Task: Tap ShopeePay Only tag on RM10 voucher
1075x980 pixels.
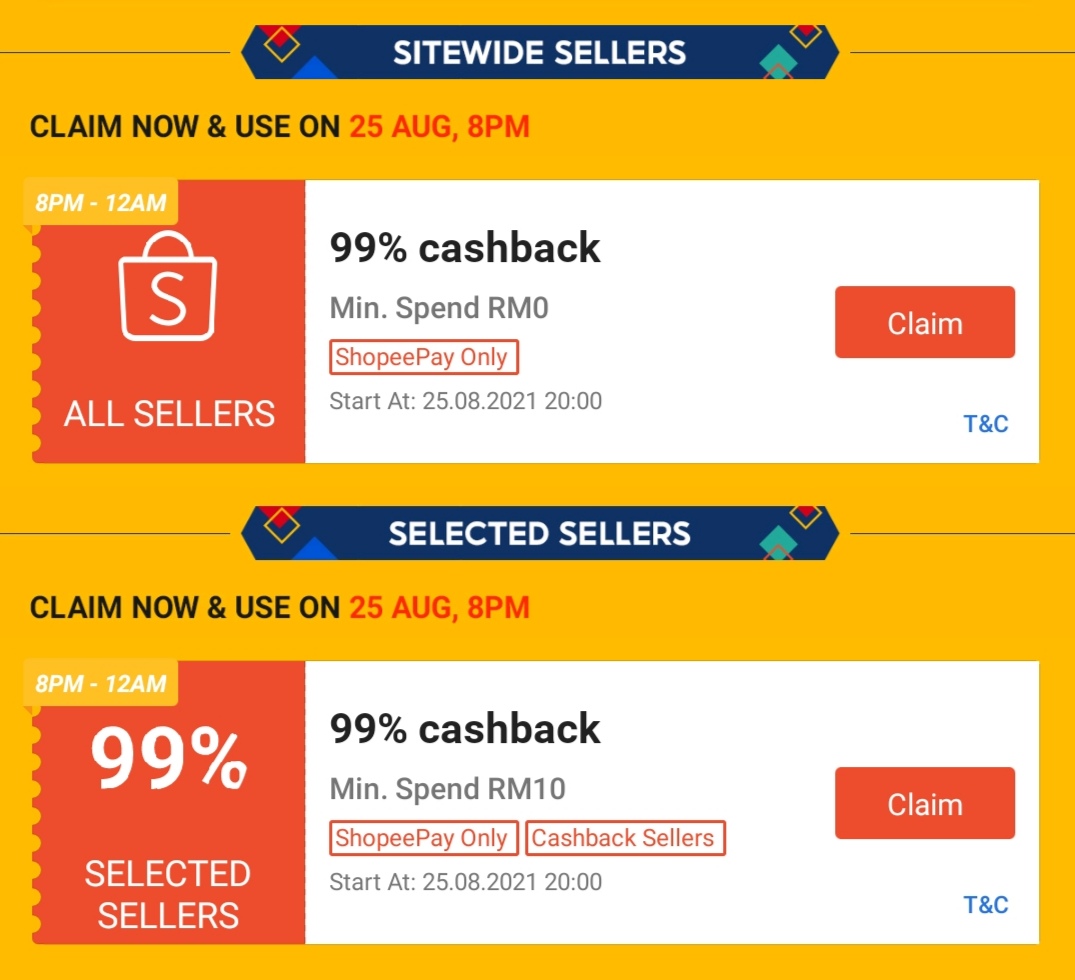Action: click(423, 838)
